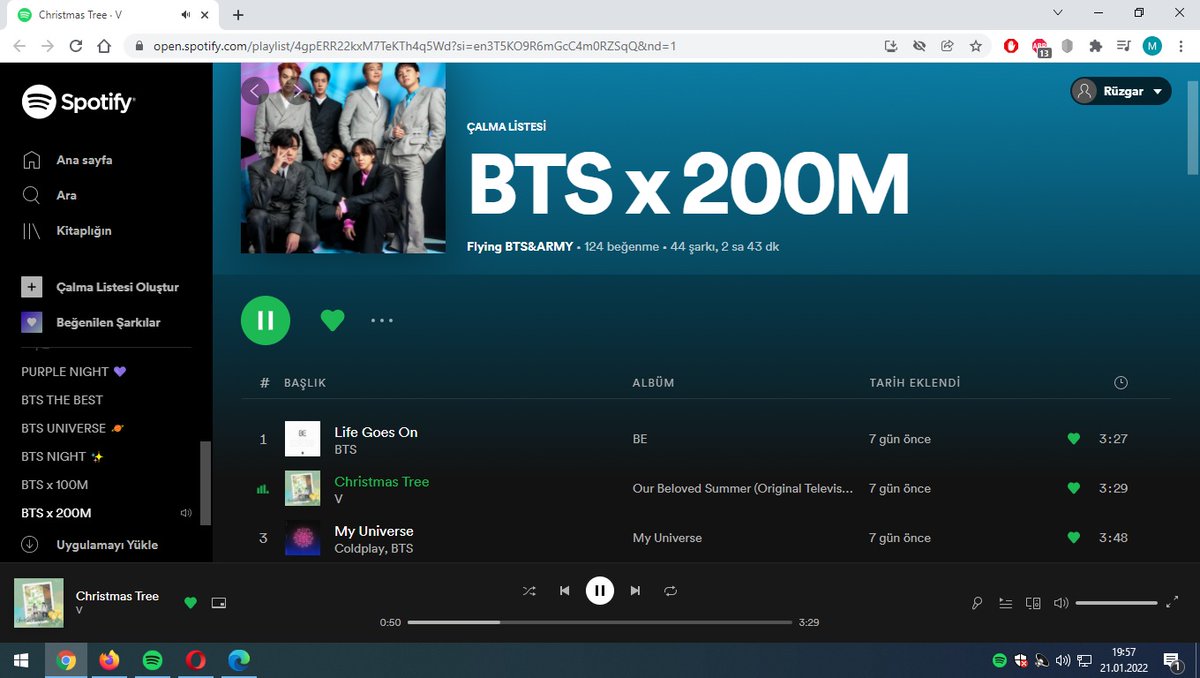
Task: Unlike My Universe track heart
Action: coord(1074,538)
